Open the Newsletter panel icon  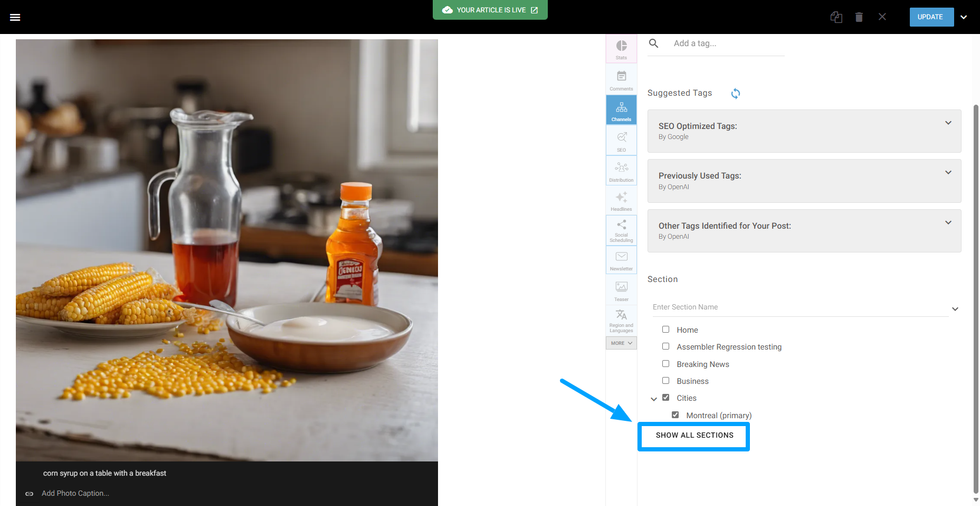click(x=621, y=260)
